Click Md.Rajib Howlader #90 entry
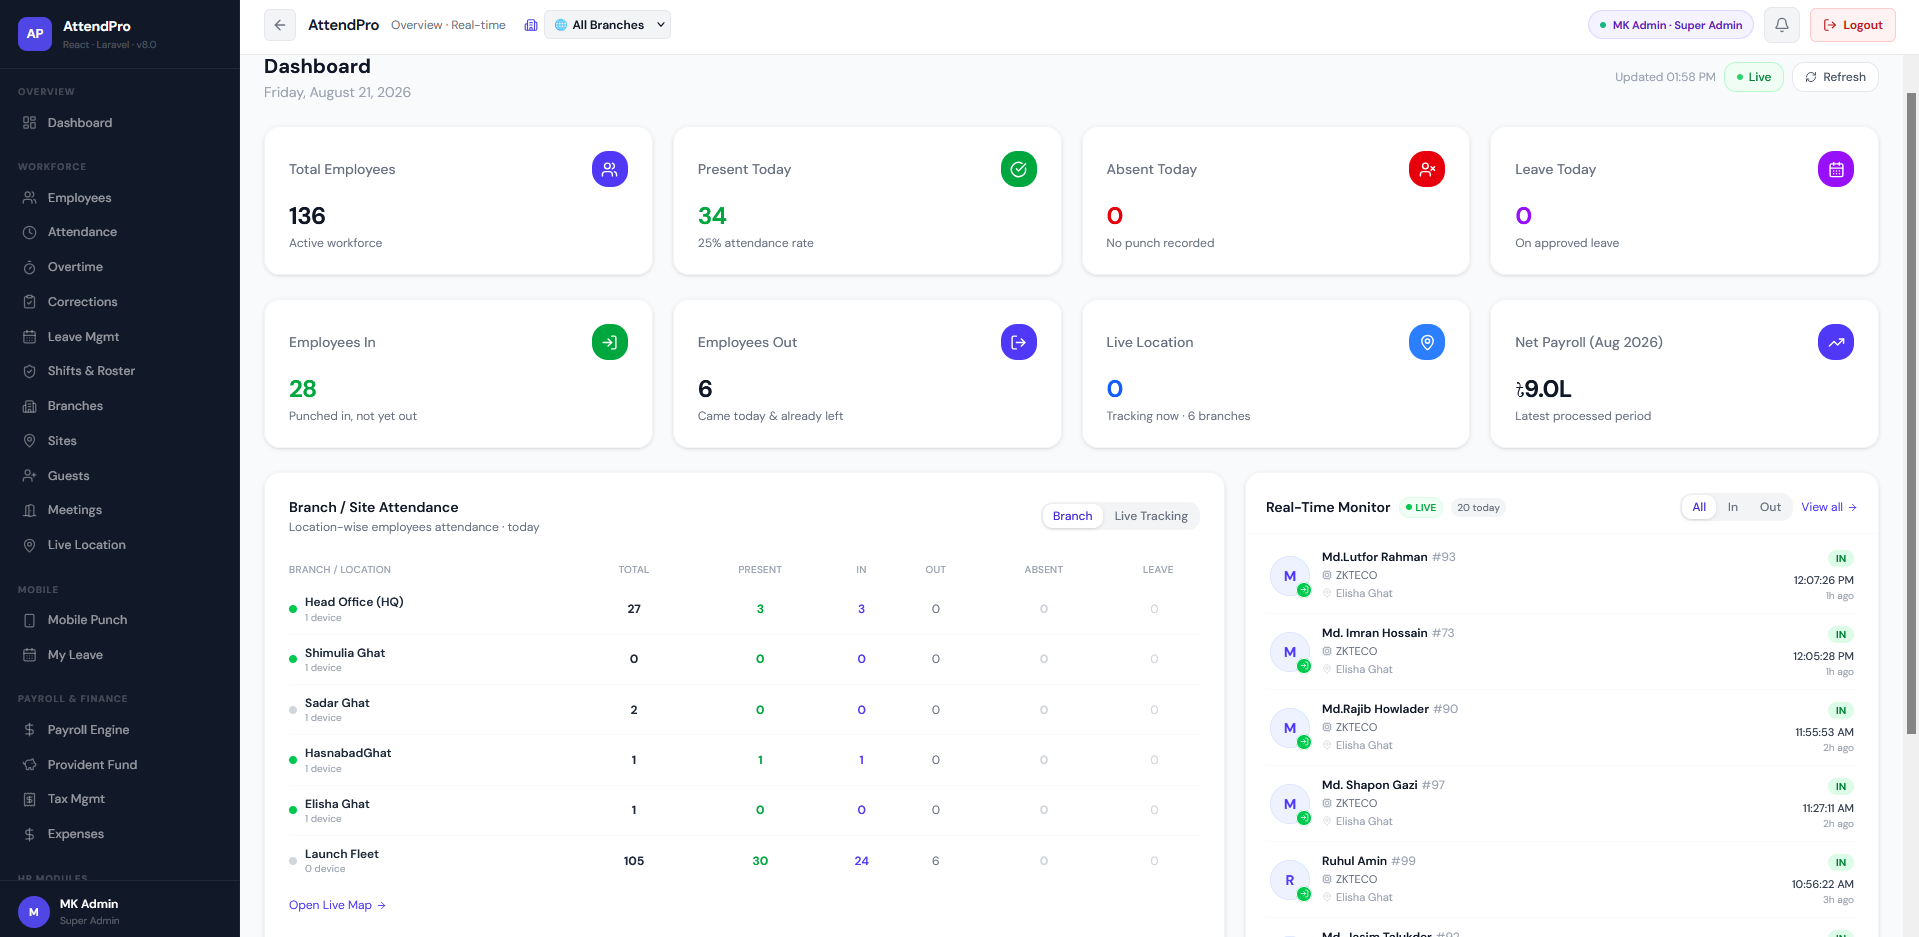The image size is (1919, 937). (1561, 727)
